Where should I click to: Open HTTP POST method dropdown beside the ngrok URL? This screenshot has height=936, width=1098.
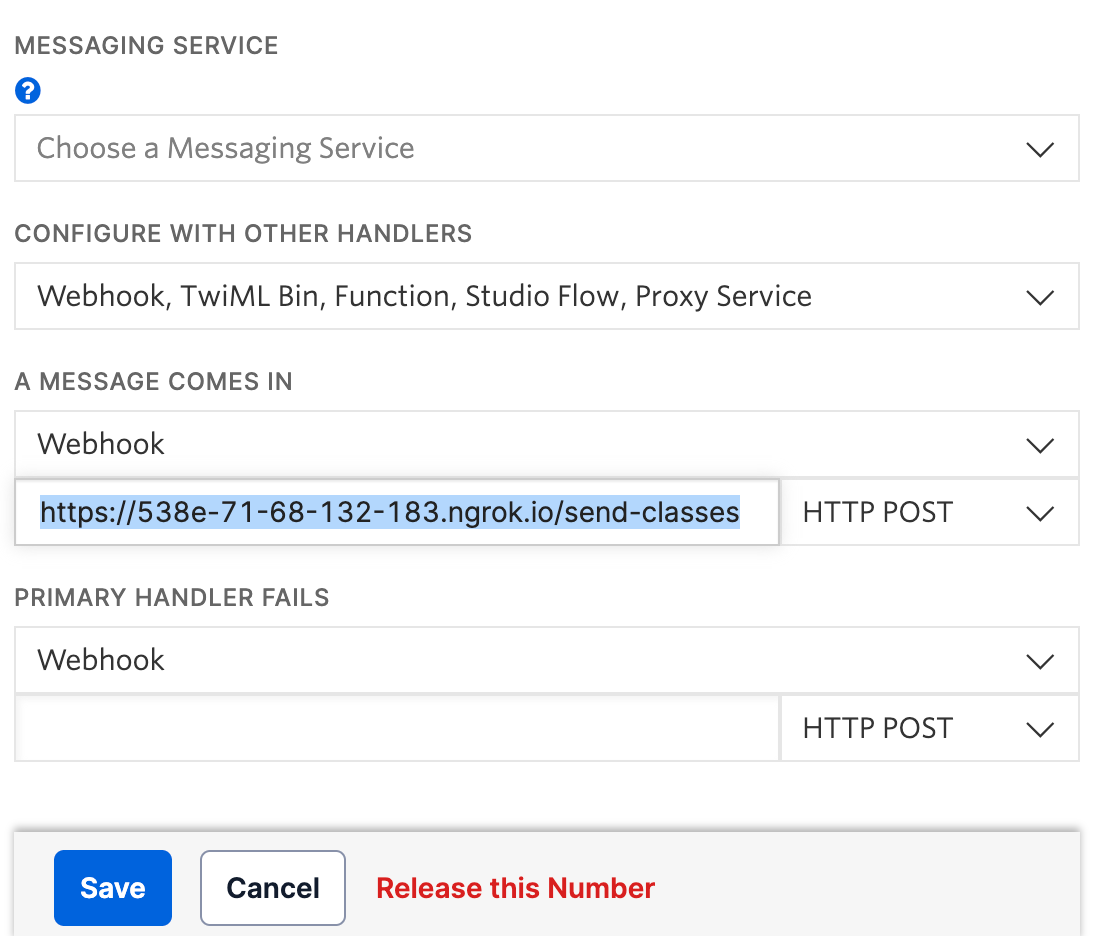pos(930,512)
